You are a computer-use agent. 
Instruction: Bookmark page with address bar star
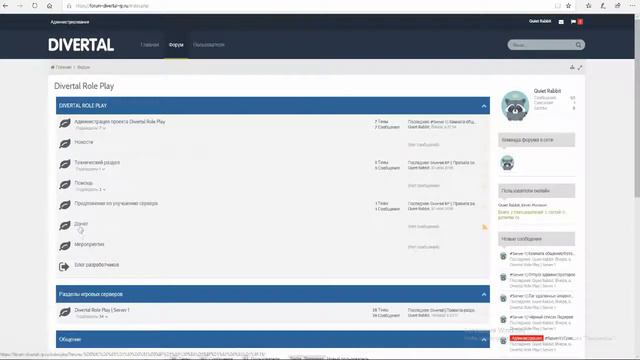coord(569,6)
